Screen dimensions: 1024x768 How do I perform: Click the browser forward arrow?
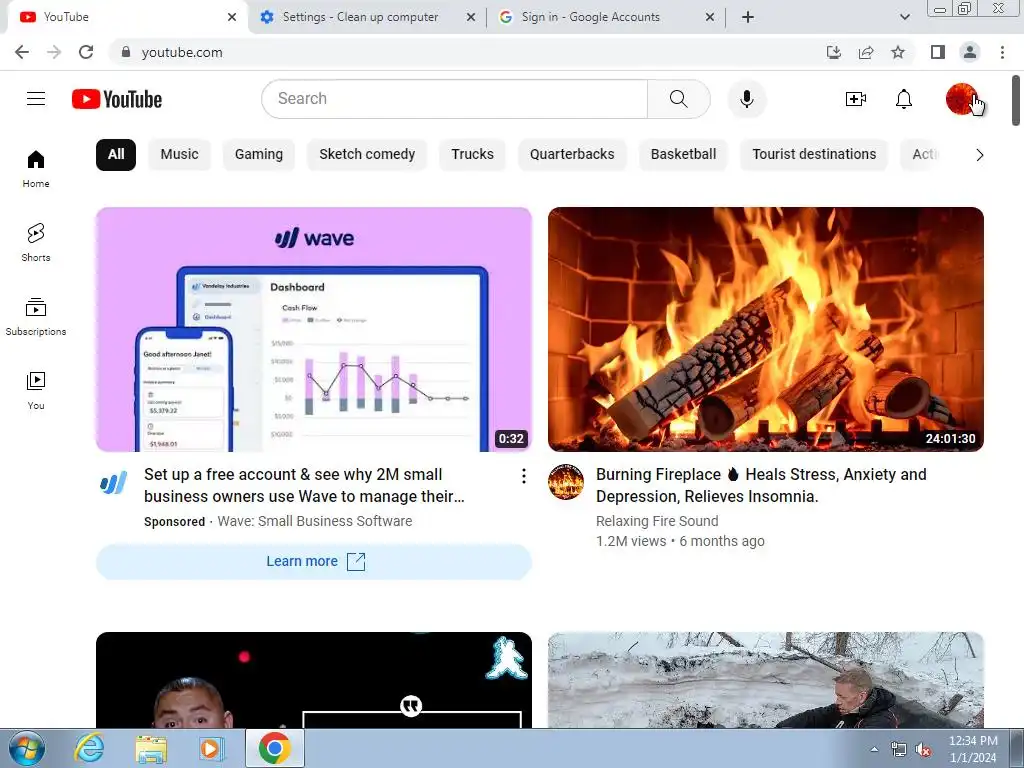54,52
